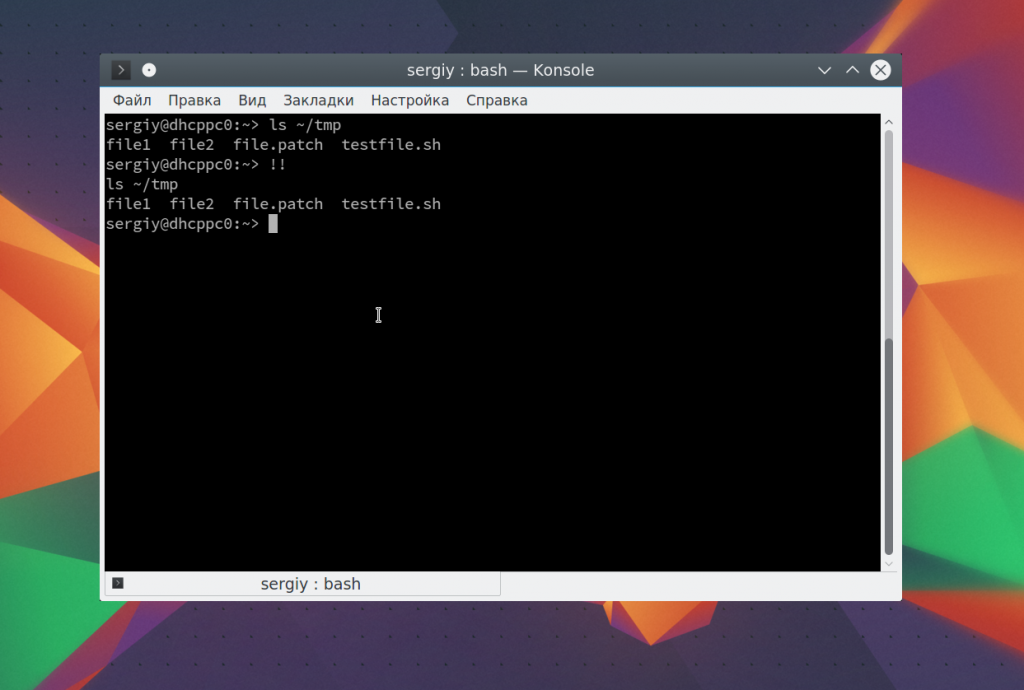This screenshot has height=690, width=1024.
Task: Maximize the Konsole window
Action: click(852, 70)
